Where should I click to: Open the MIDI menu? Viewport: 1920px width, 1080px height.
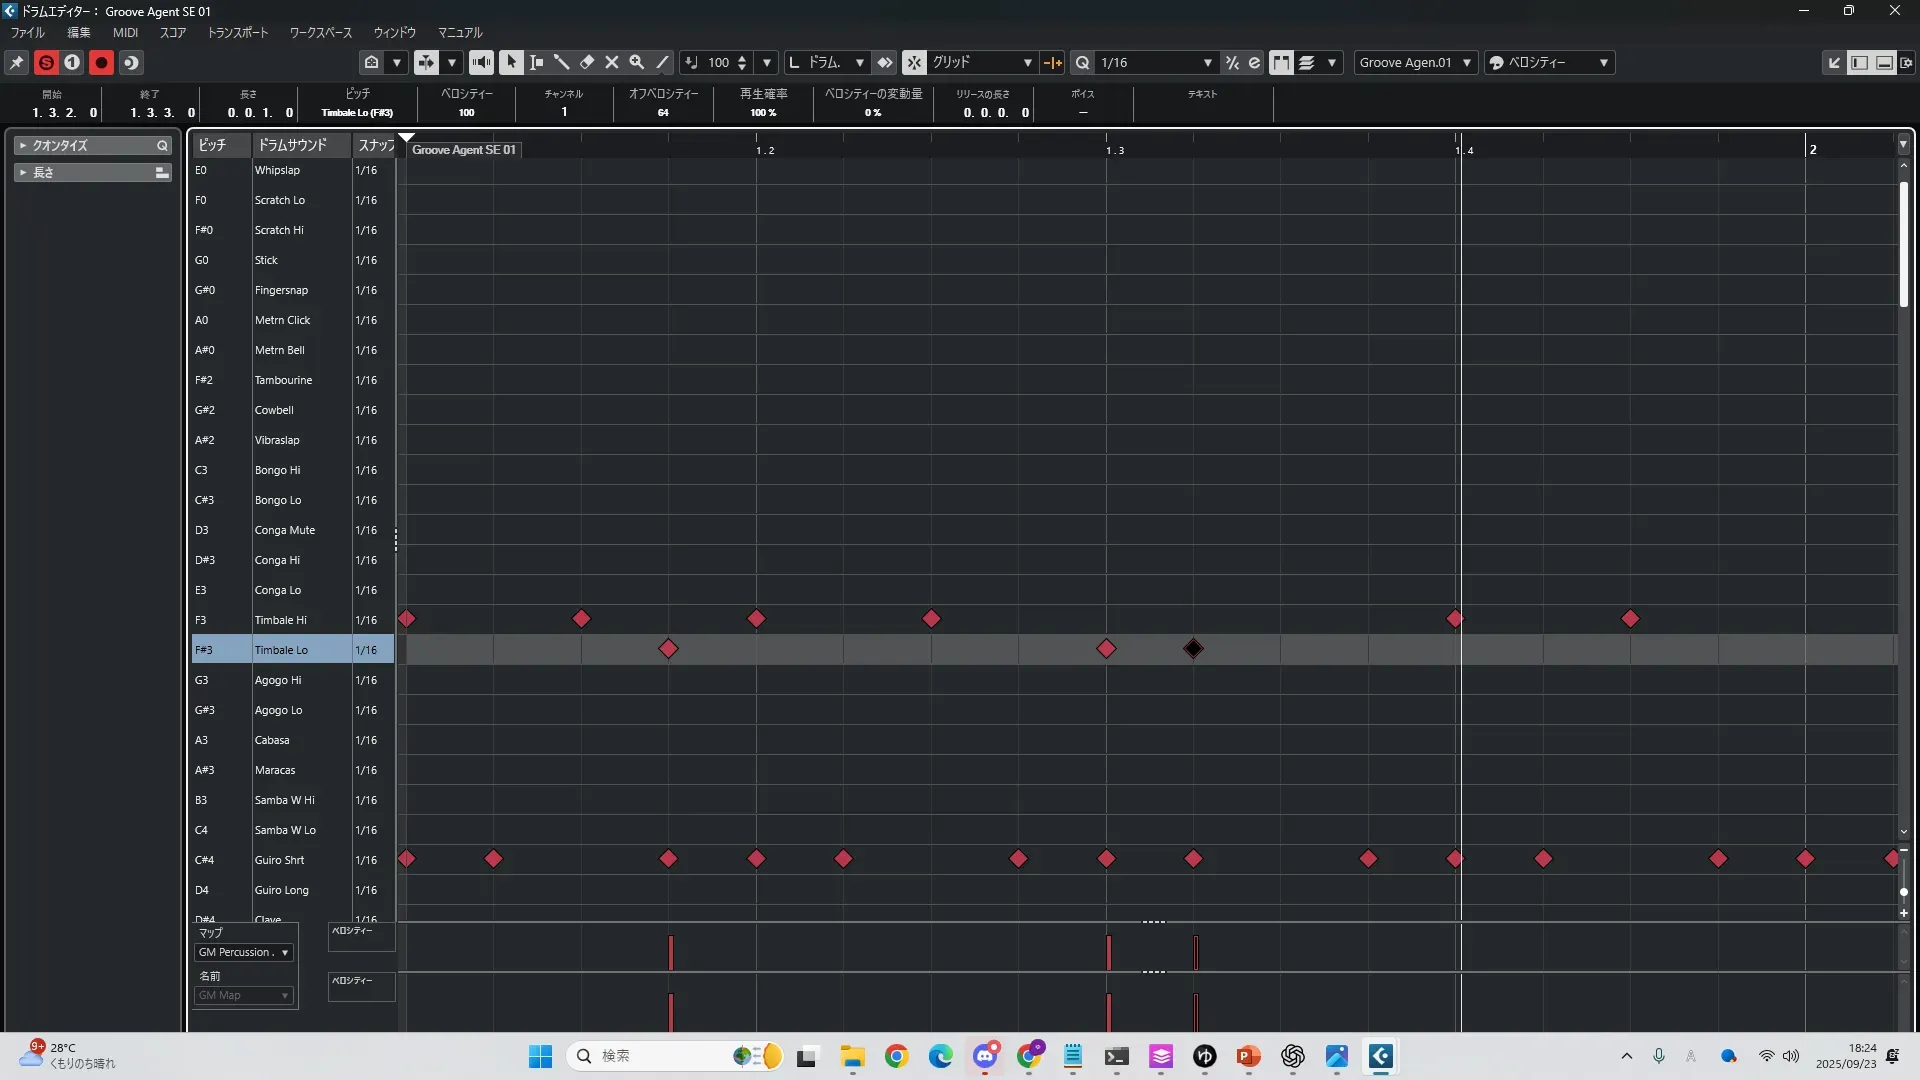pyautogui.click(x=125, y=32)
